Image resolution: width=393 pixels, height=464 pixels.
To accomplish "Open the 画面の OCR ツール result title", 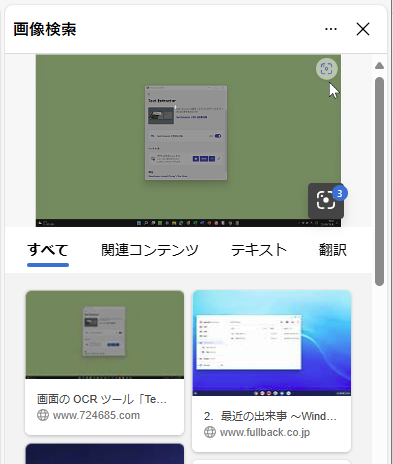I will tap(102, 399).
